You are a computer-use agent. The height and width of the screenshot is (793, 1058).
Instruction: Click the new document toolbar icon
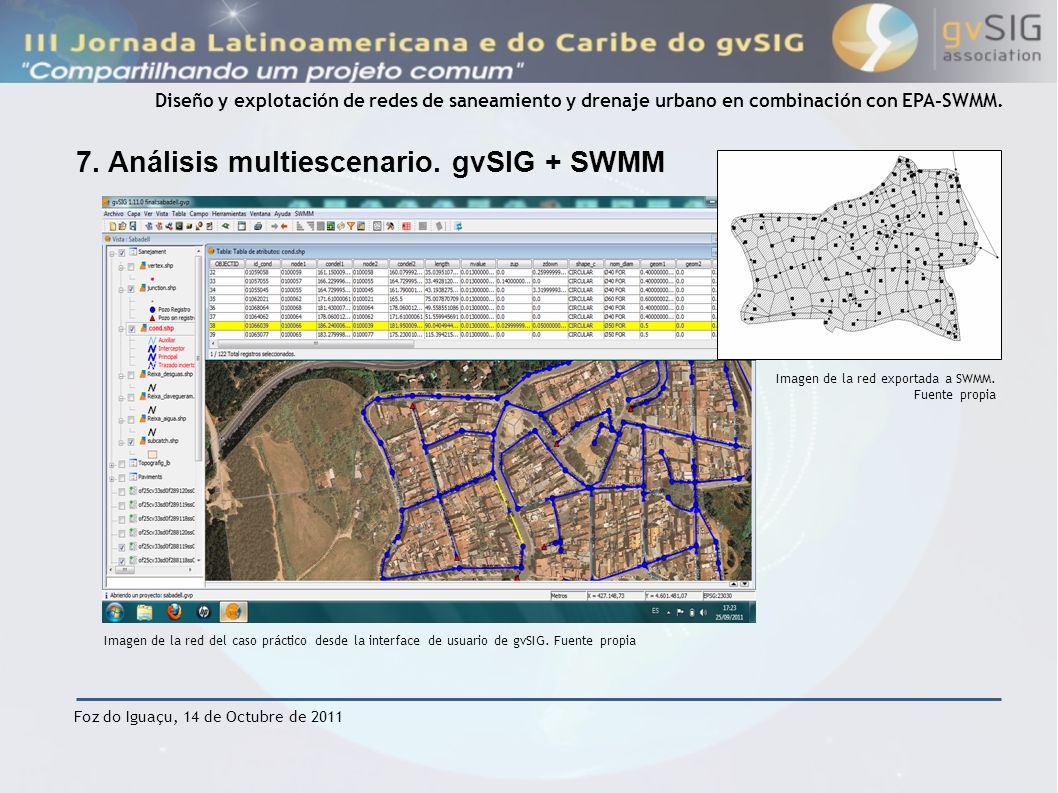[x=112, y=226]
